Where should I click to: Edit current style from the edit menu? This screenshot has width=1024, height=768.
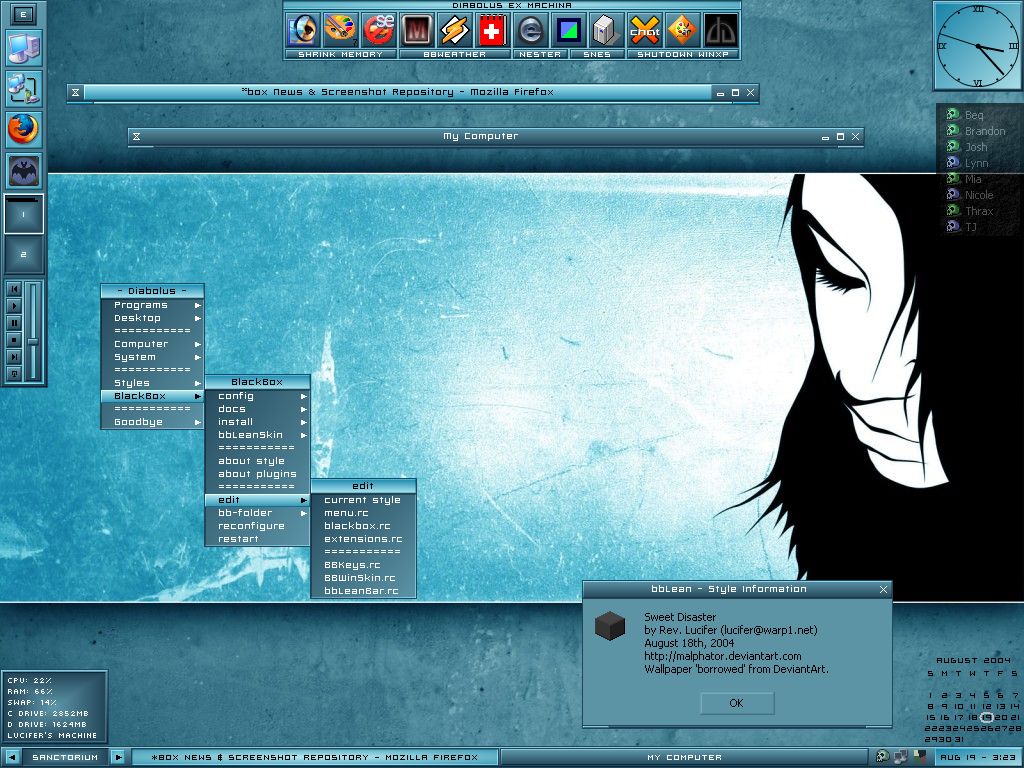[363, 500]
